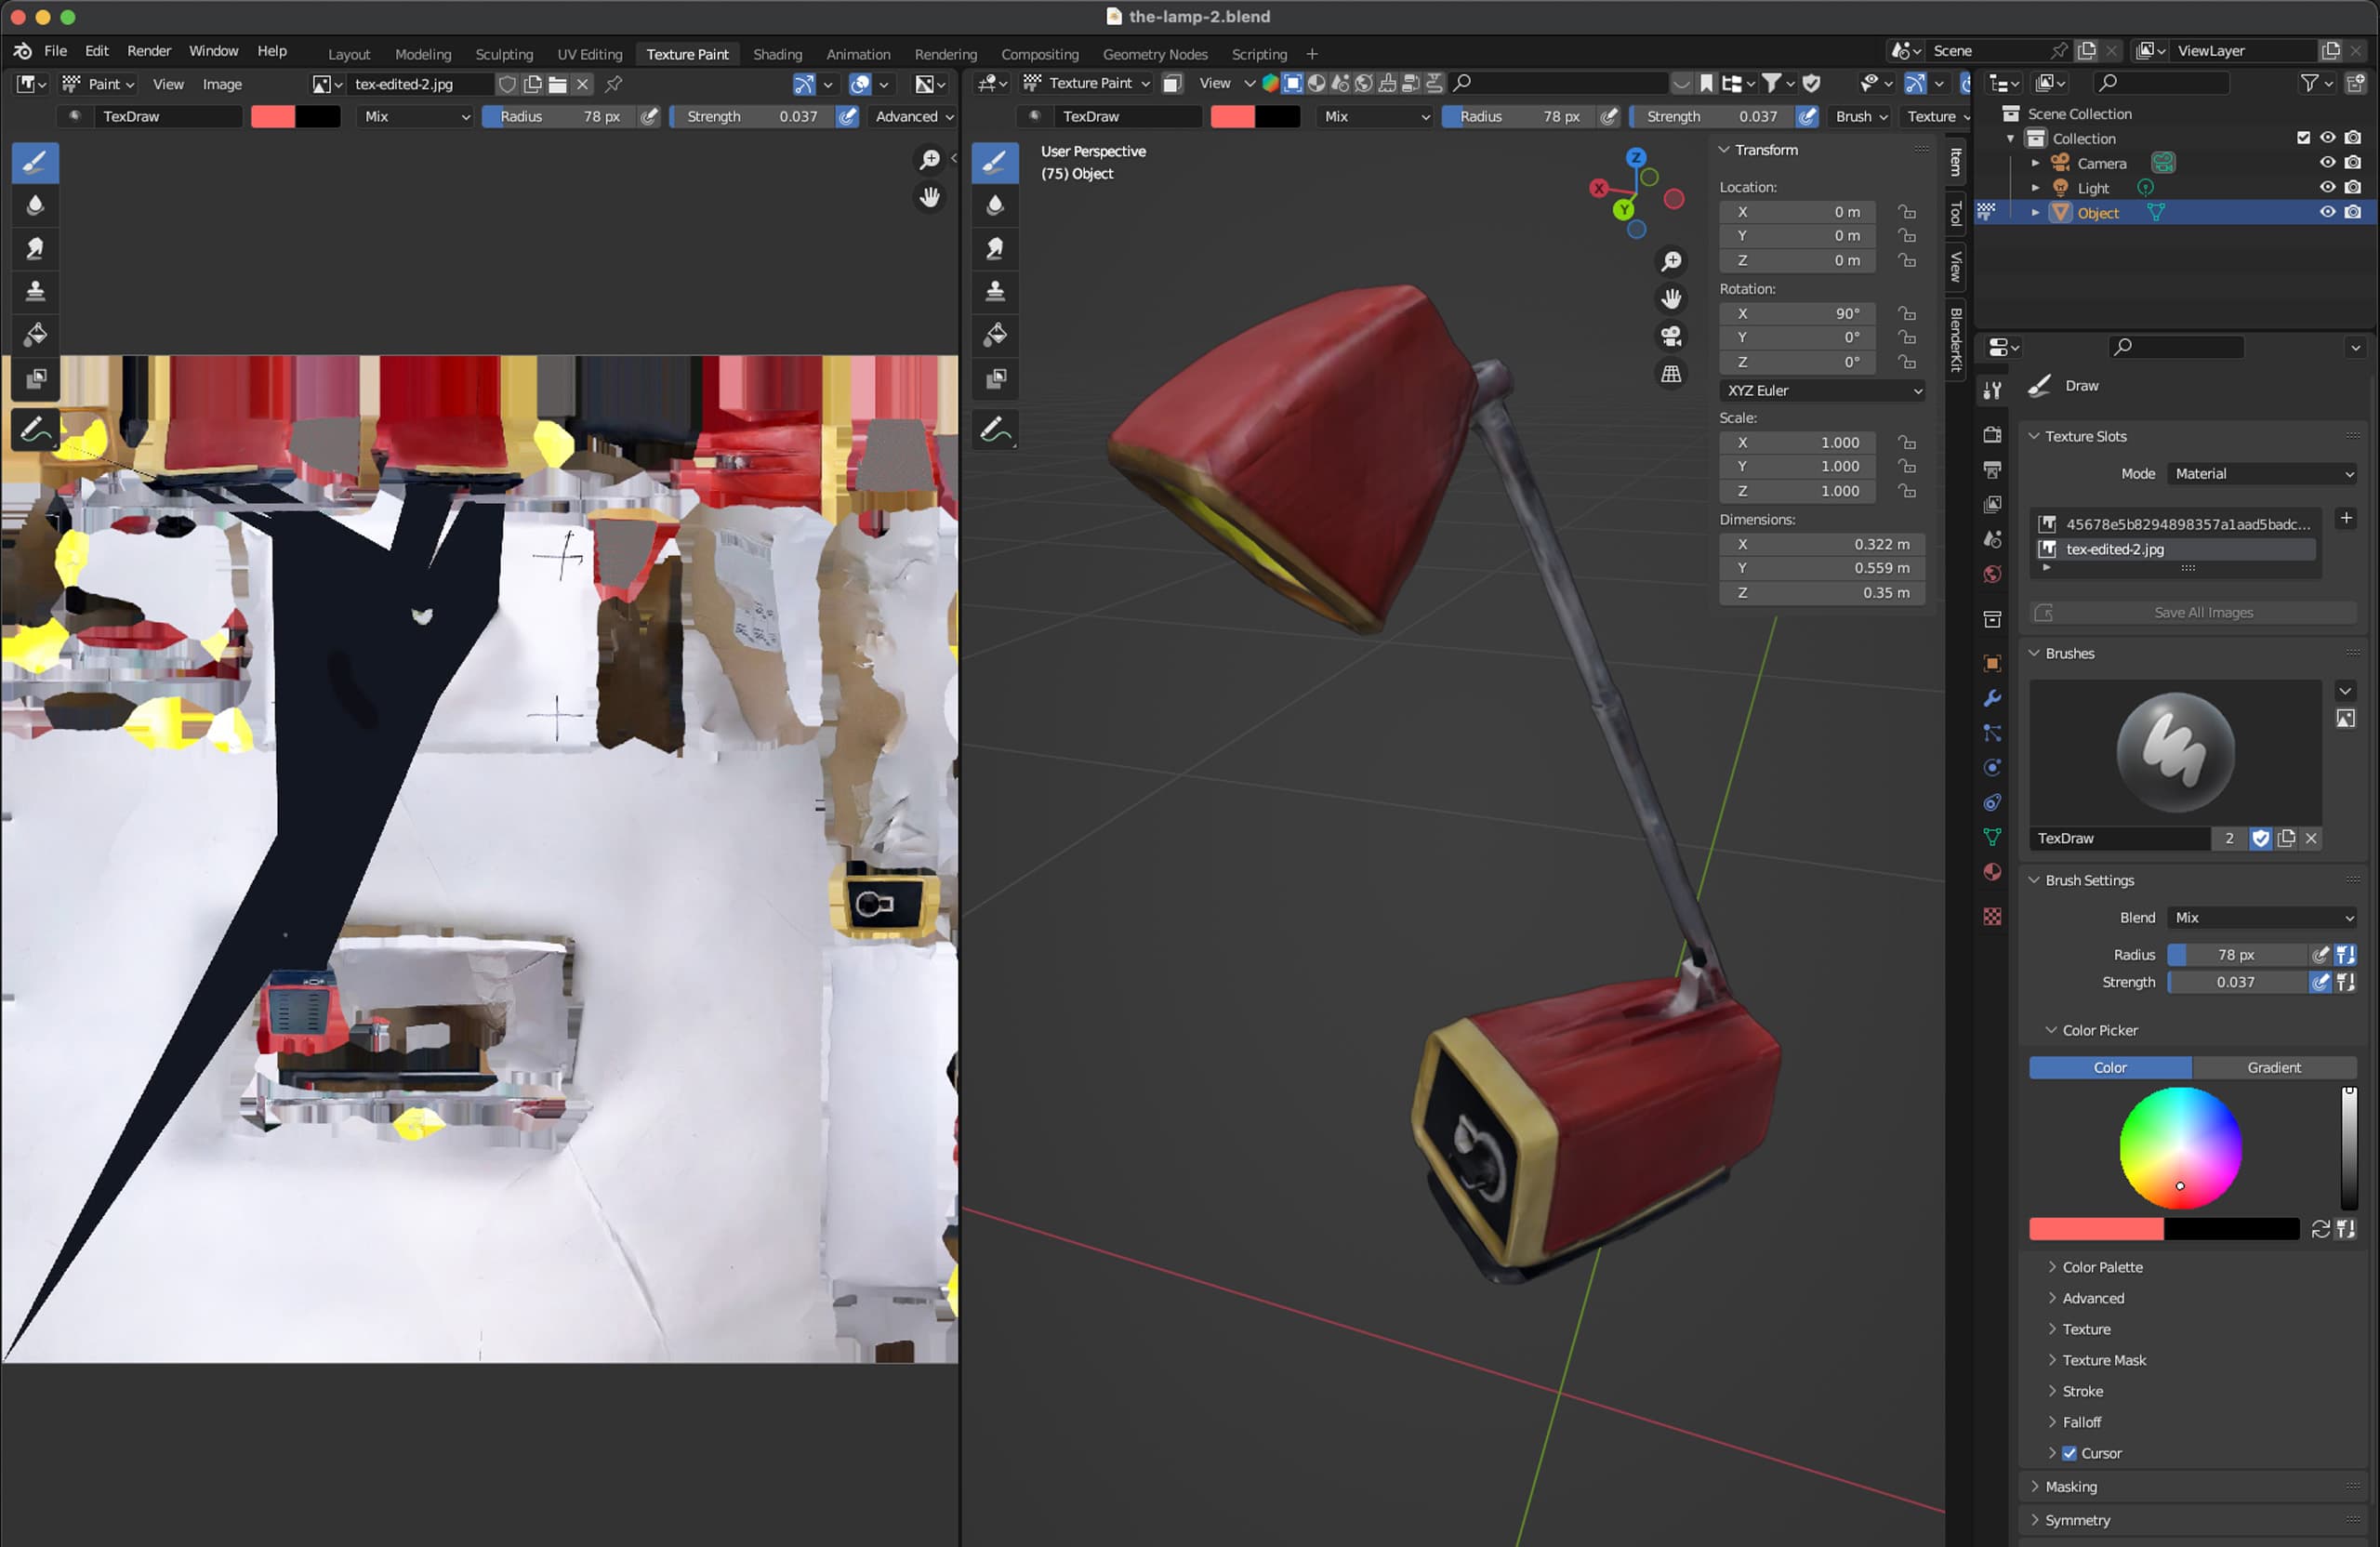Select the Annotate tool in 3D viewport

point(994,430)
